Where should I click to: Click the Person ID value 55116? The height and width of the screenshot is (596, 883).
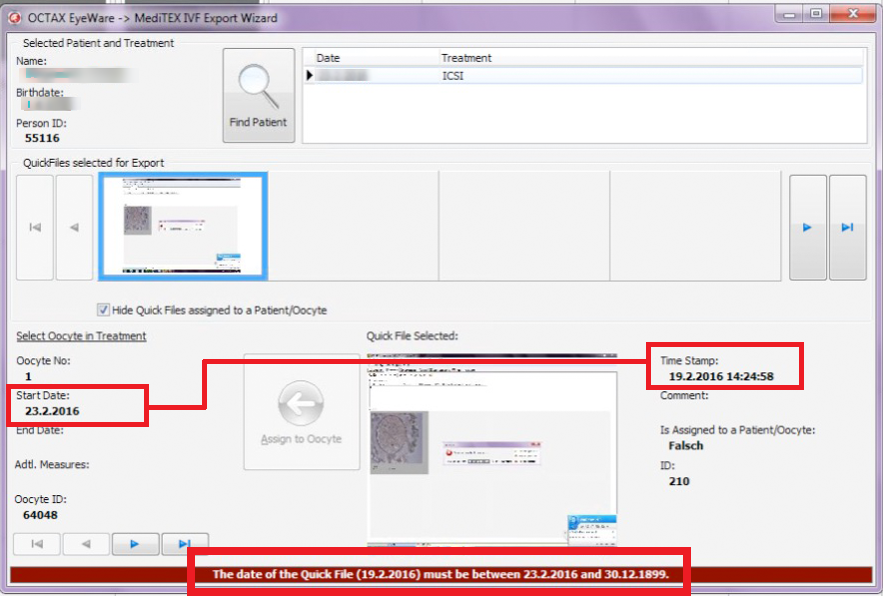[x=42, y=139]
